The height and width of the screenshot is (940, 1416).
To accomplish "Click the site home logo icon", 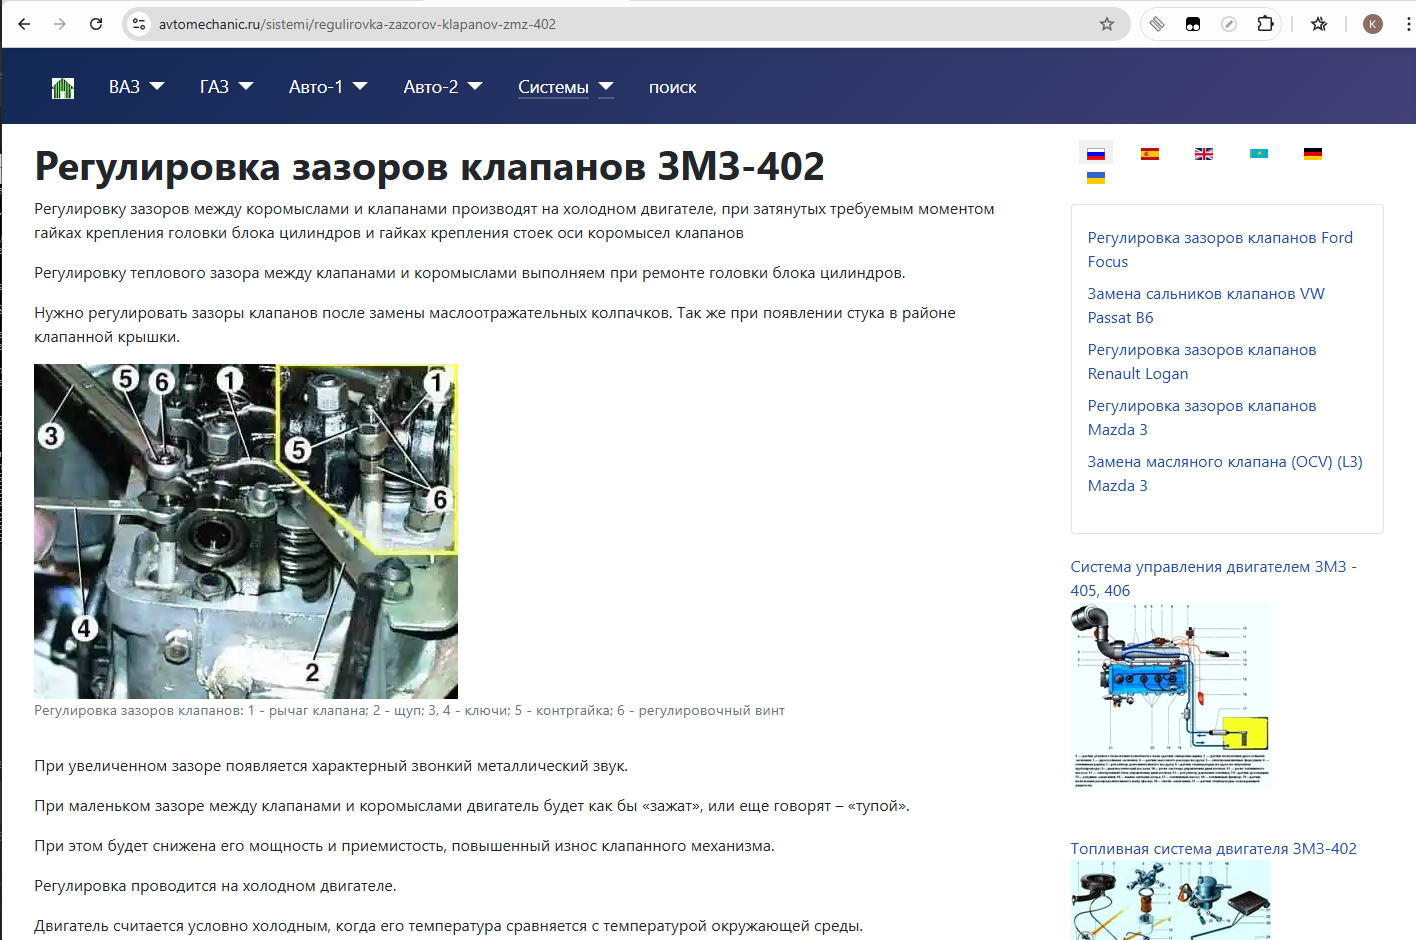I will [x=63, y=88].
